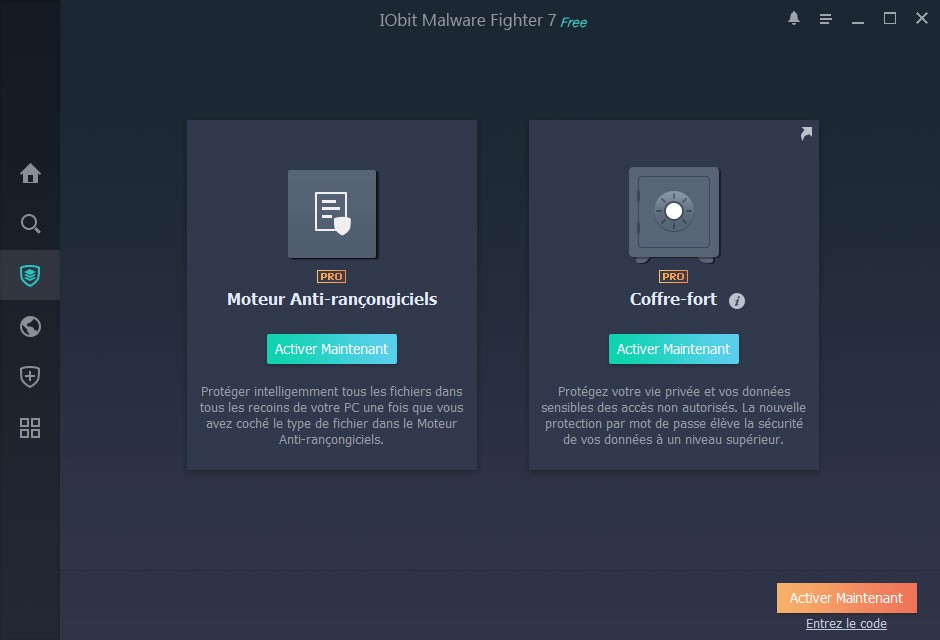Select the Protect shield sidebar icon
Screen dimensions: 940x640
30,275
